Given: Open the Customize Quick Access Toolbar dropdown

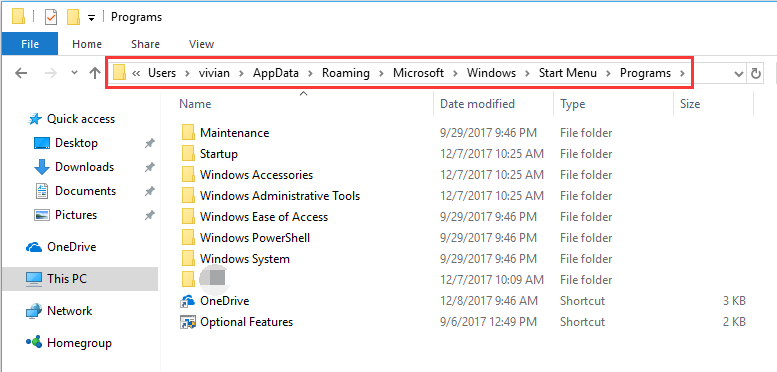Looking at the screenshot, I should (x=91, y=18).
